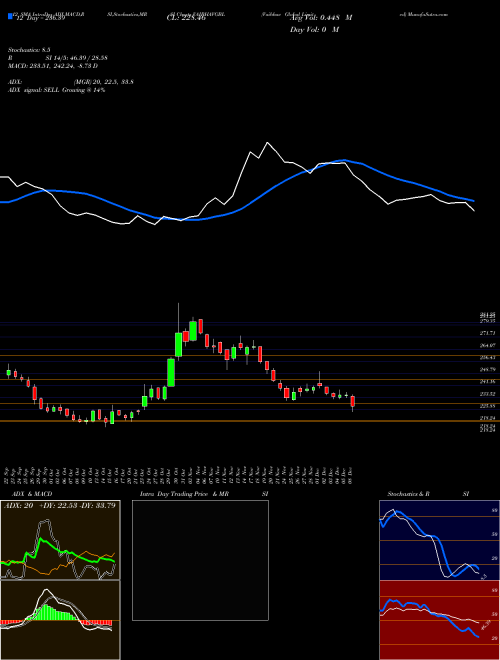Click the blue Stochastics indicator chart panel
The image size is (500, 660).
coord(439,540)
